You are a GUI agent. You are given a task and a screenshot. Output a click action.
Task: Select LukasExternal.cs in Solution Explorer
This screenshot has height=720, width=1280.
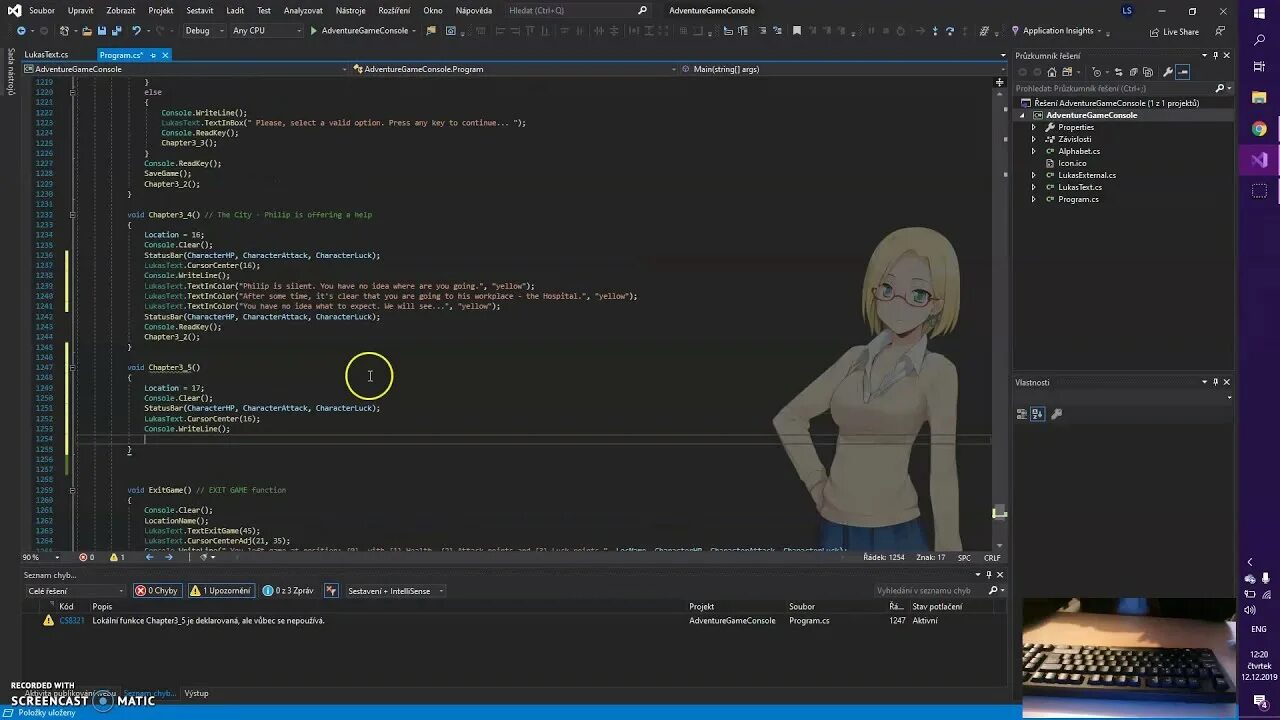(x=1087, y=175)
